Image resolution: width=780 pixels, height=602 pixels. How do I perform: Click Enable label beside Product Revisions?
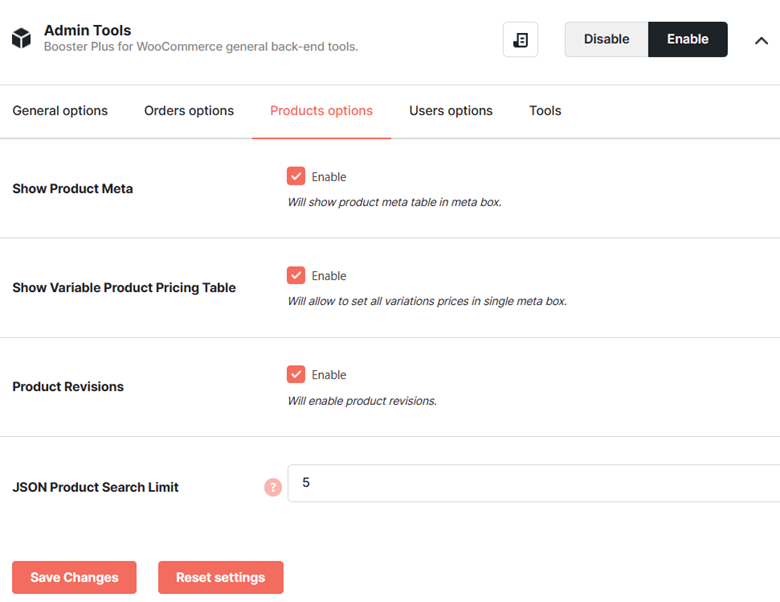coord(329,375)
